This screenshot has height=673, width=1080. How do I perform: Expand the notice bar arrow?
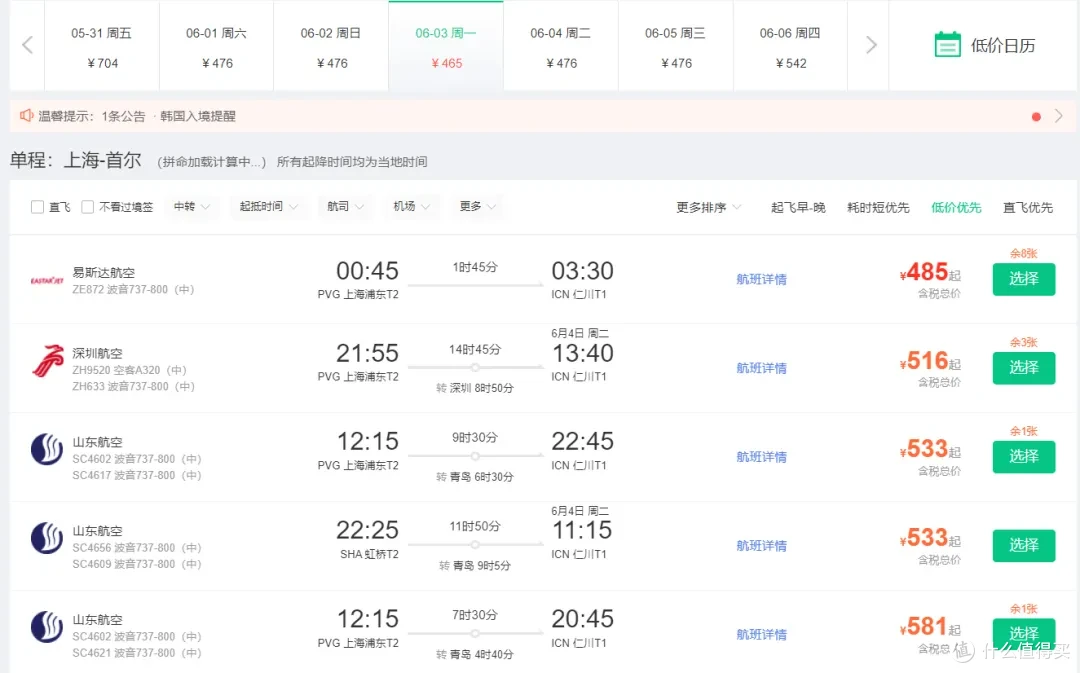(1059, 116)
